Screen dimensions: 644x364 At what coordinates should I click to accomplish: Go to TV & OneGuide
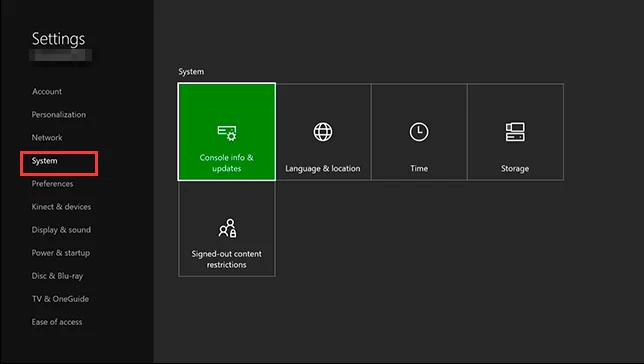60,299
